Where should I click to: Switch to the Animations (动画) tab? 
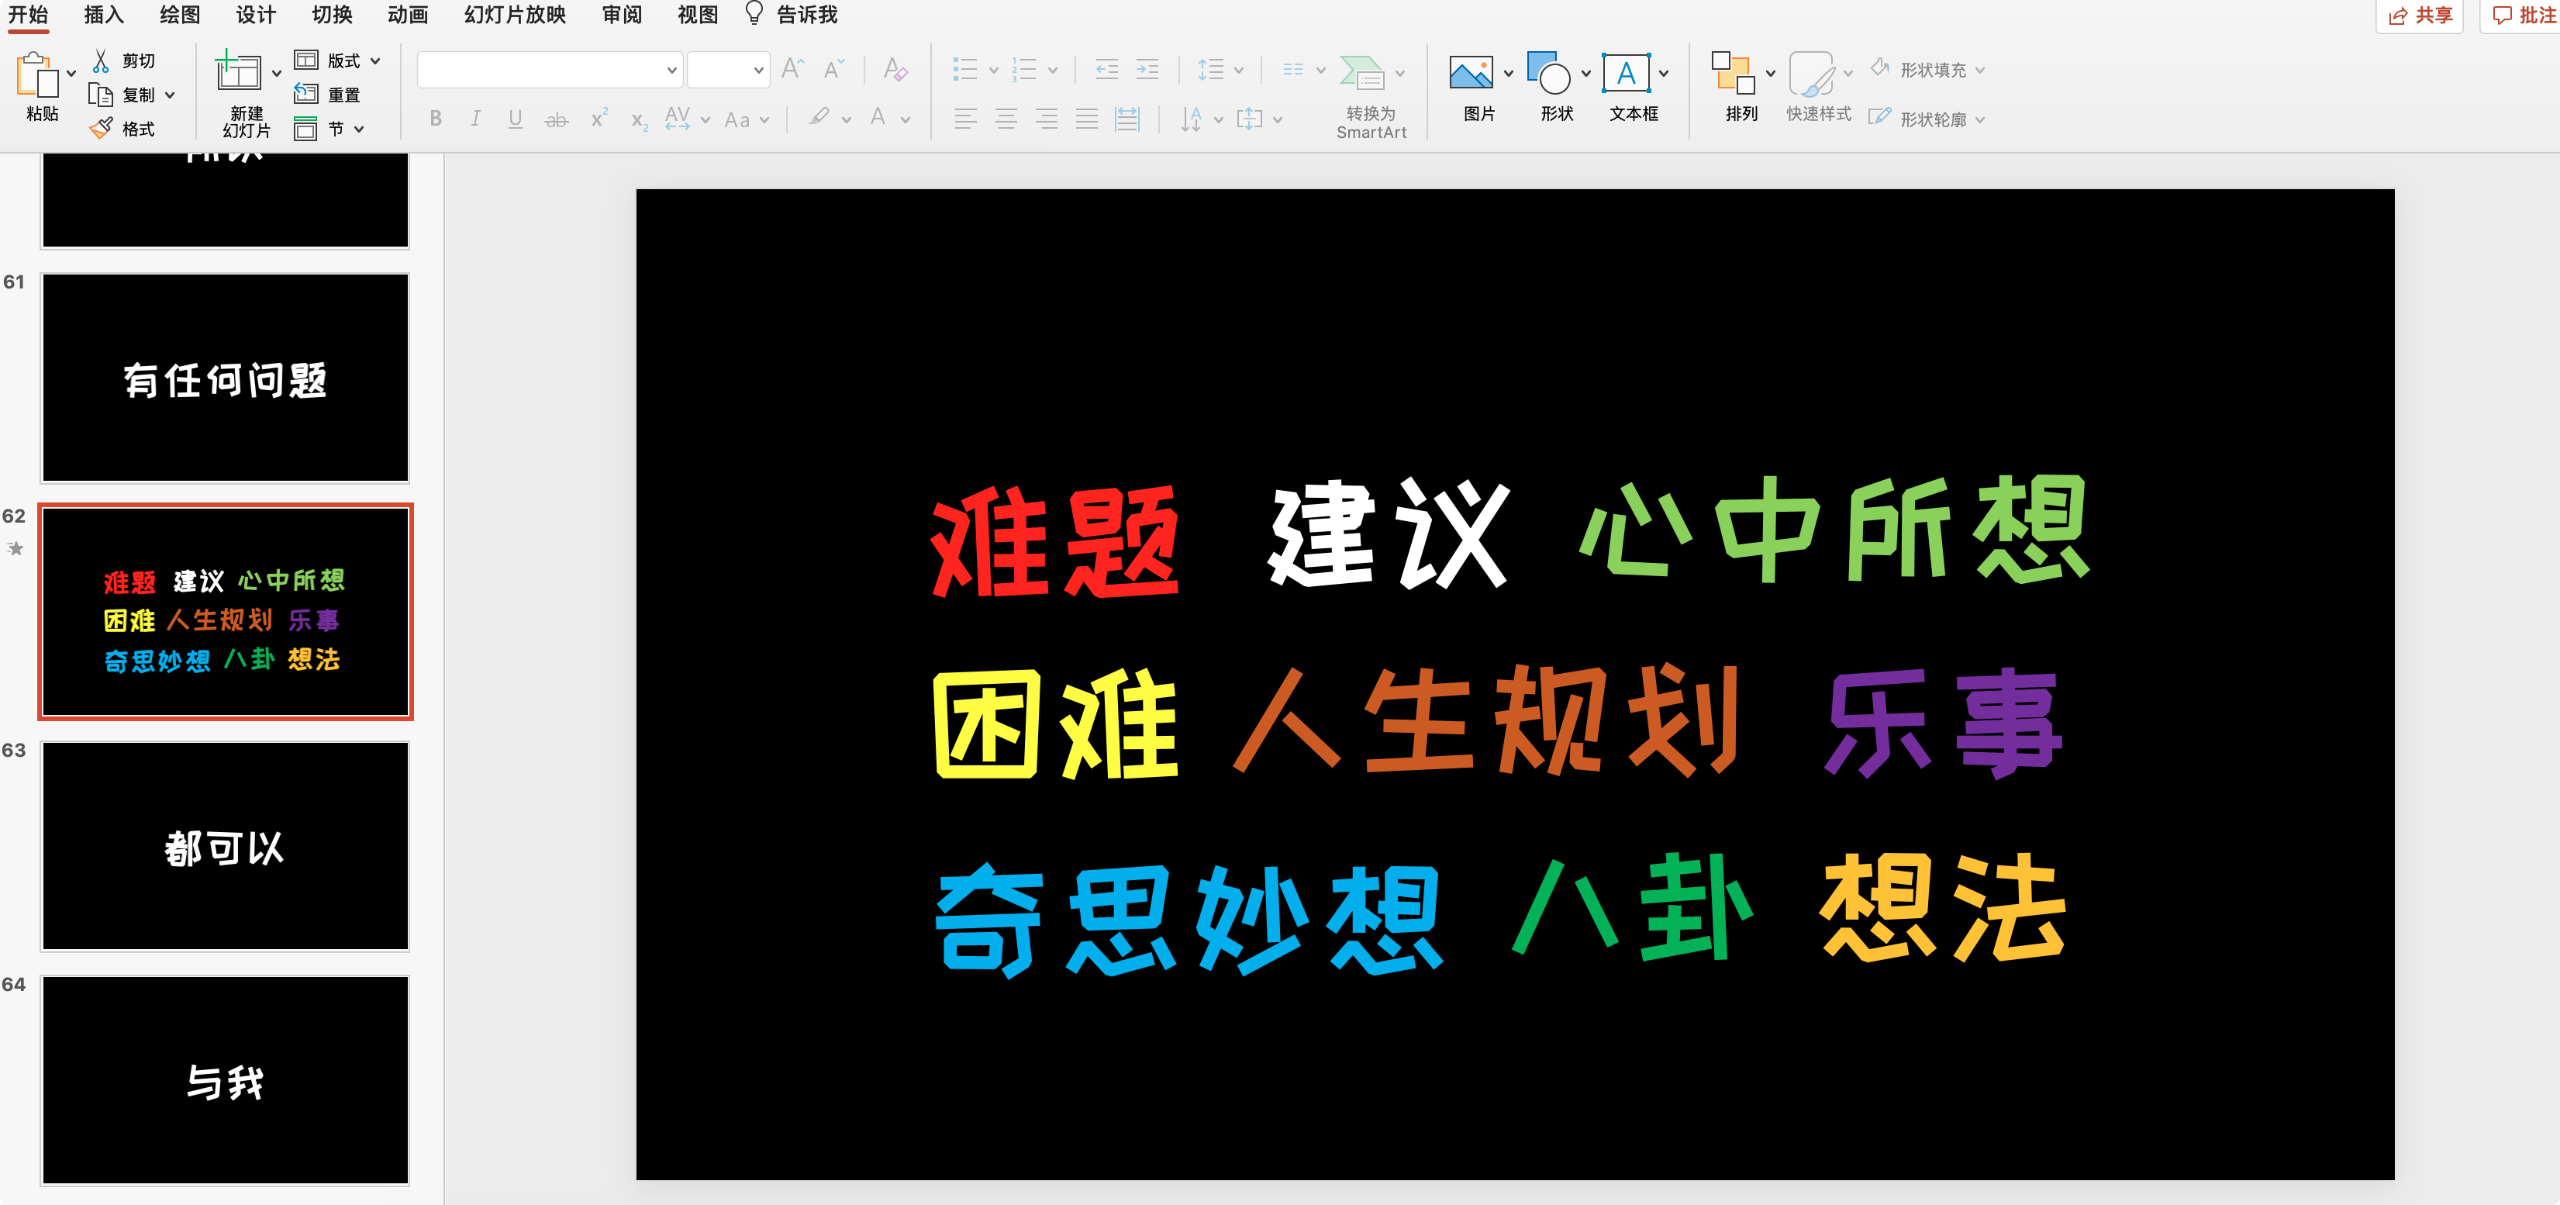[408, 15]
